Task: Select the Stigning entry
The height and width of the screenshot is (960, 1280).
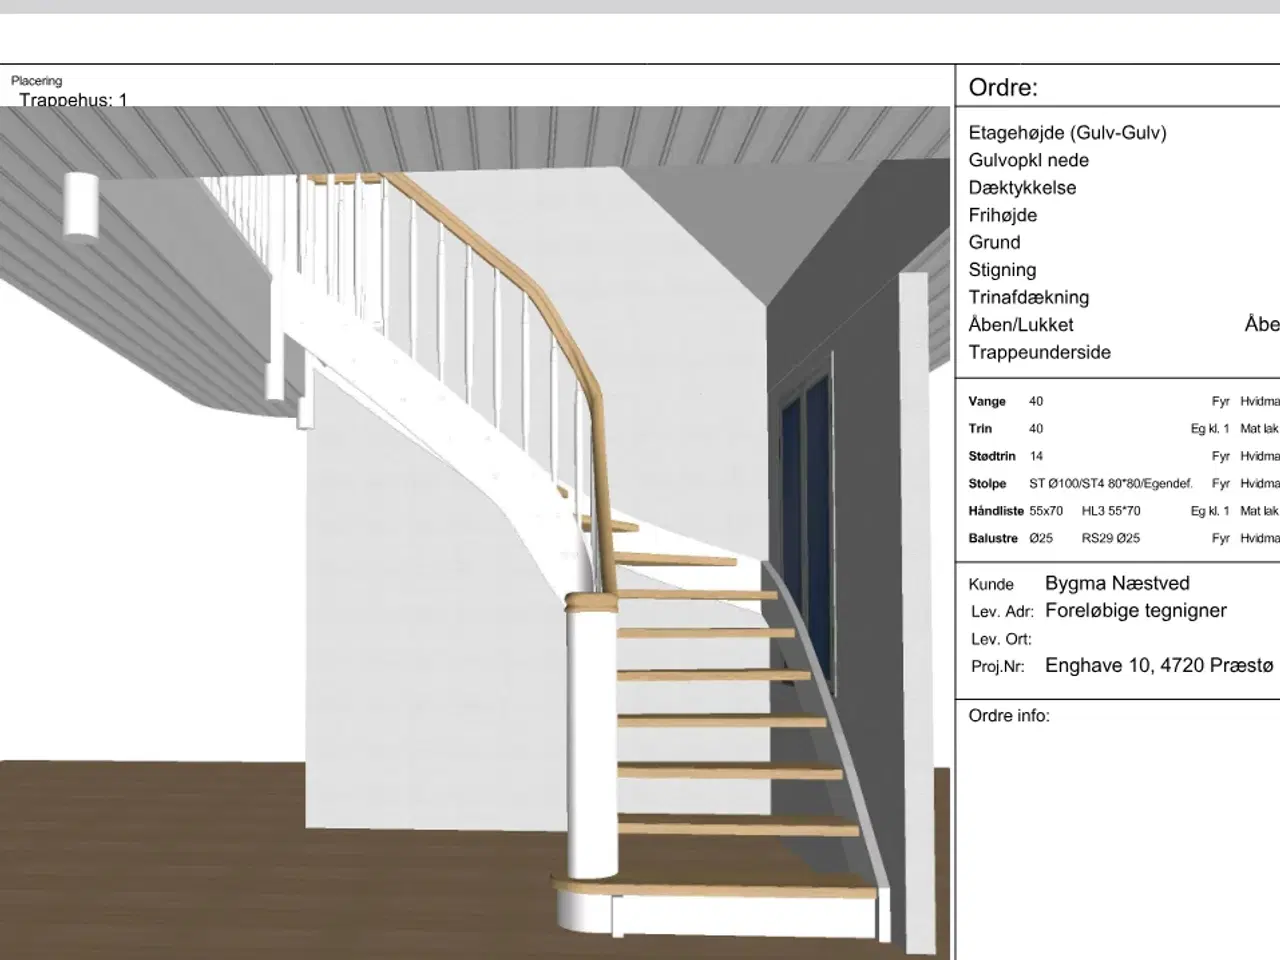Action: click(1002, 270)
